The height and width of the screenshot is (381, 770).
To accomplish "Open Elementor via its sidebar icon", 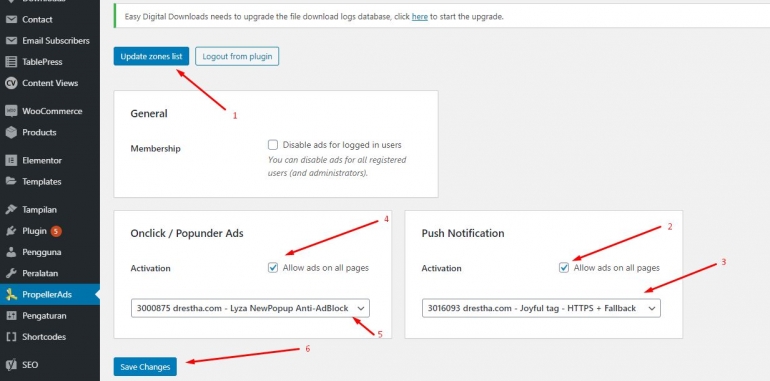I will [x=11, y=161].
